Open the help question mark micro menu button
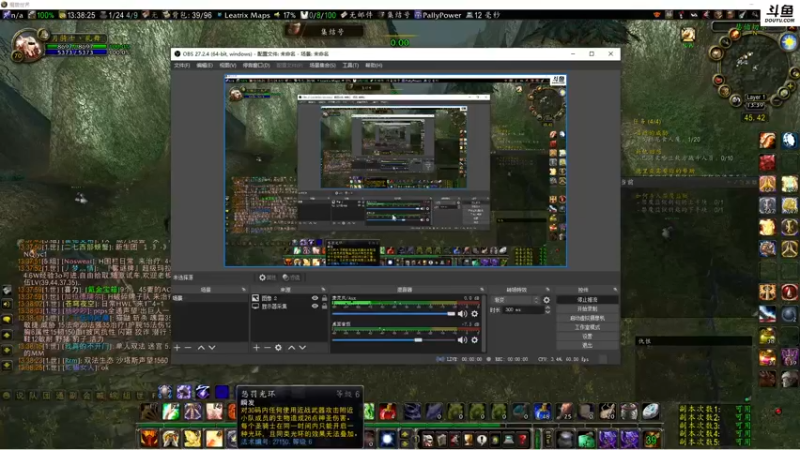This screenshot has width=800, height=450. coord(522,439)
